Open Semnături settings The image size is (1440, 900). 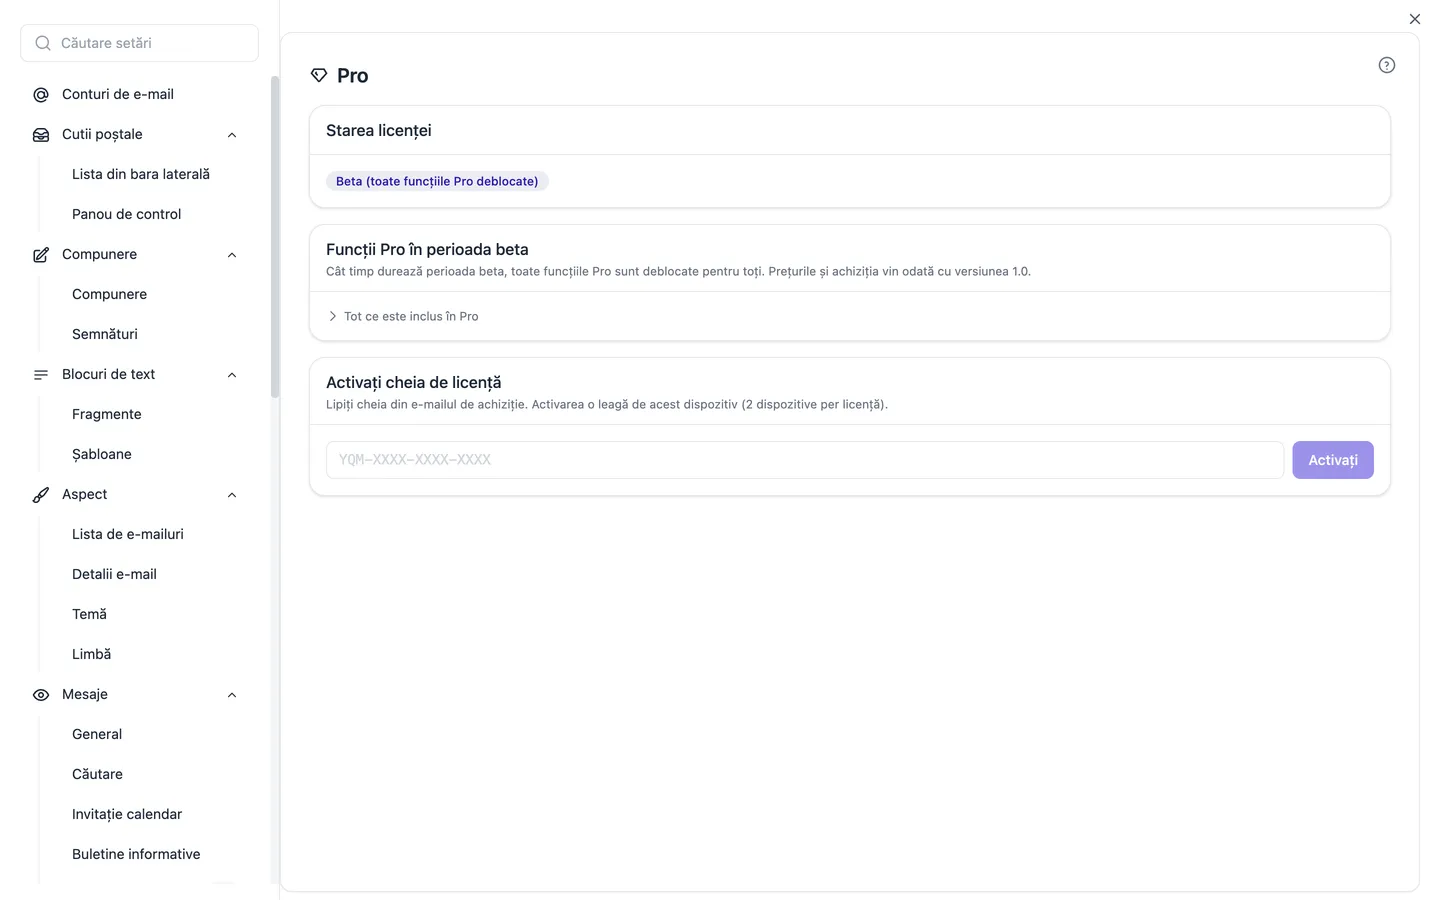pyautogui.click(x=105, y=334)
